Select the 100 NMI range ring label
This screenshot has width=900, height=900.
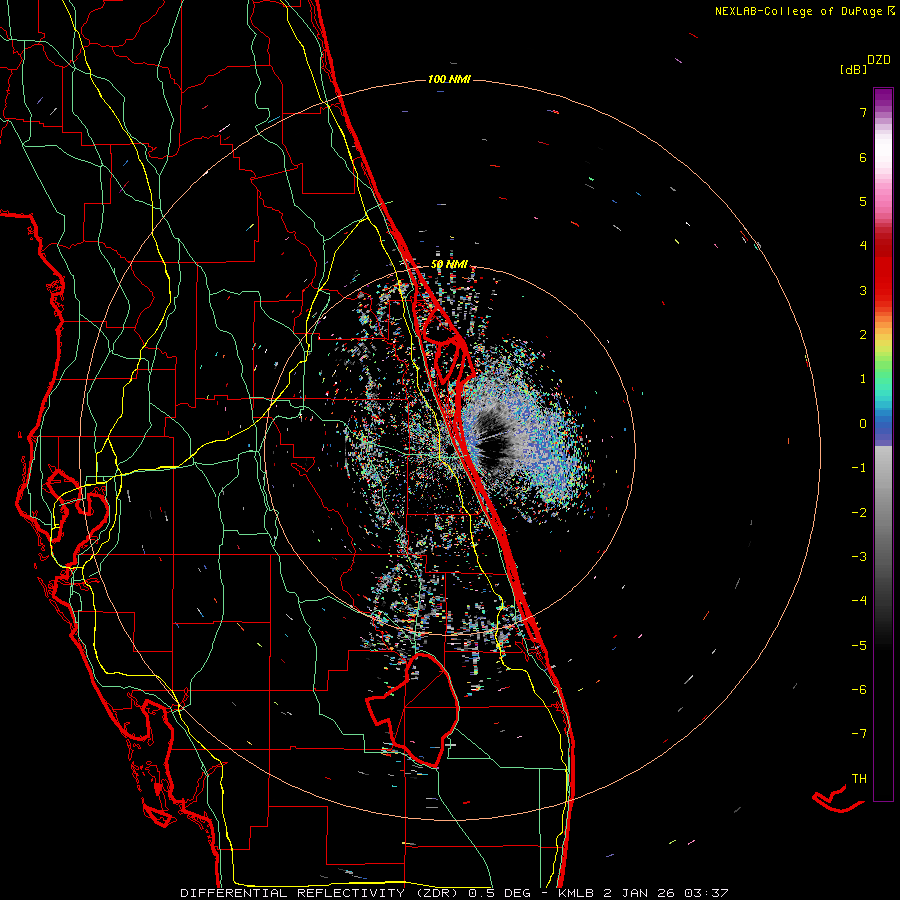[x=449, y=79]
